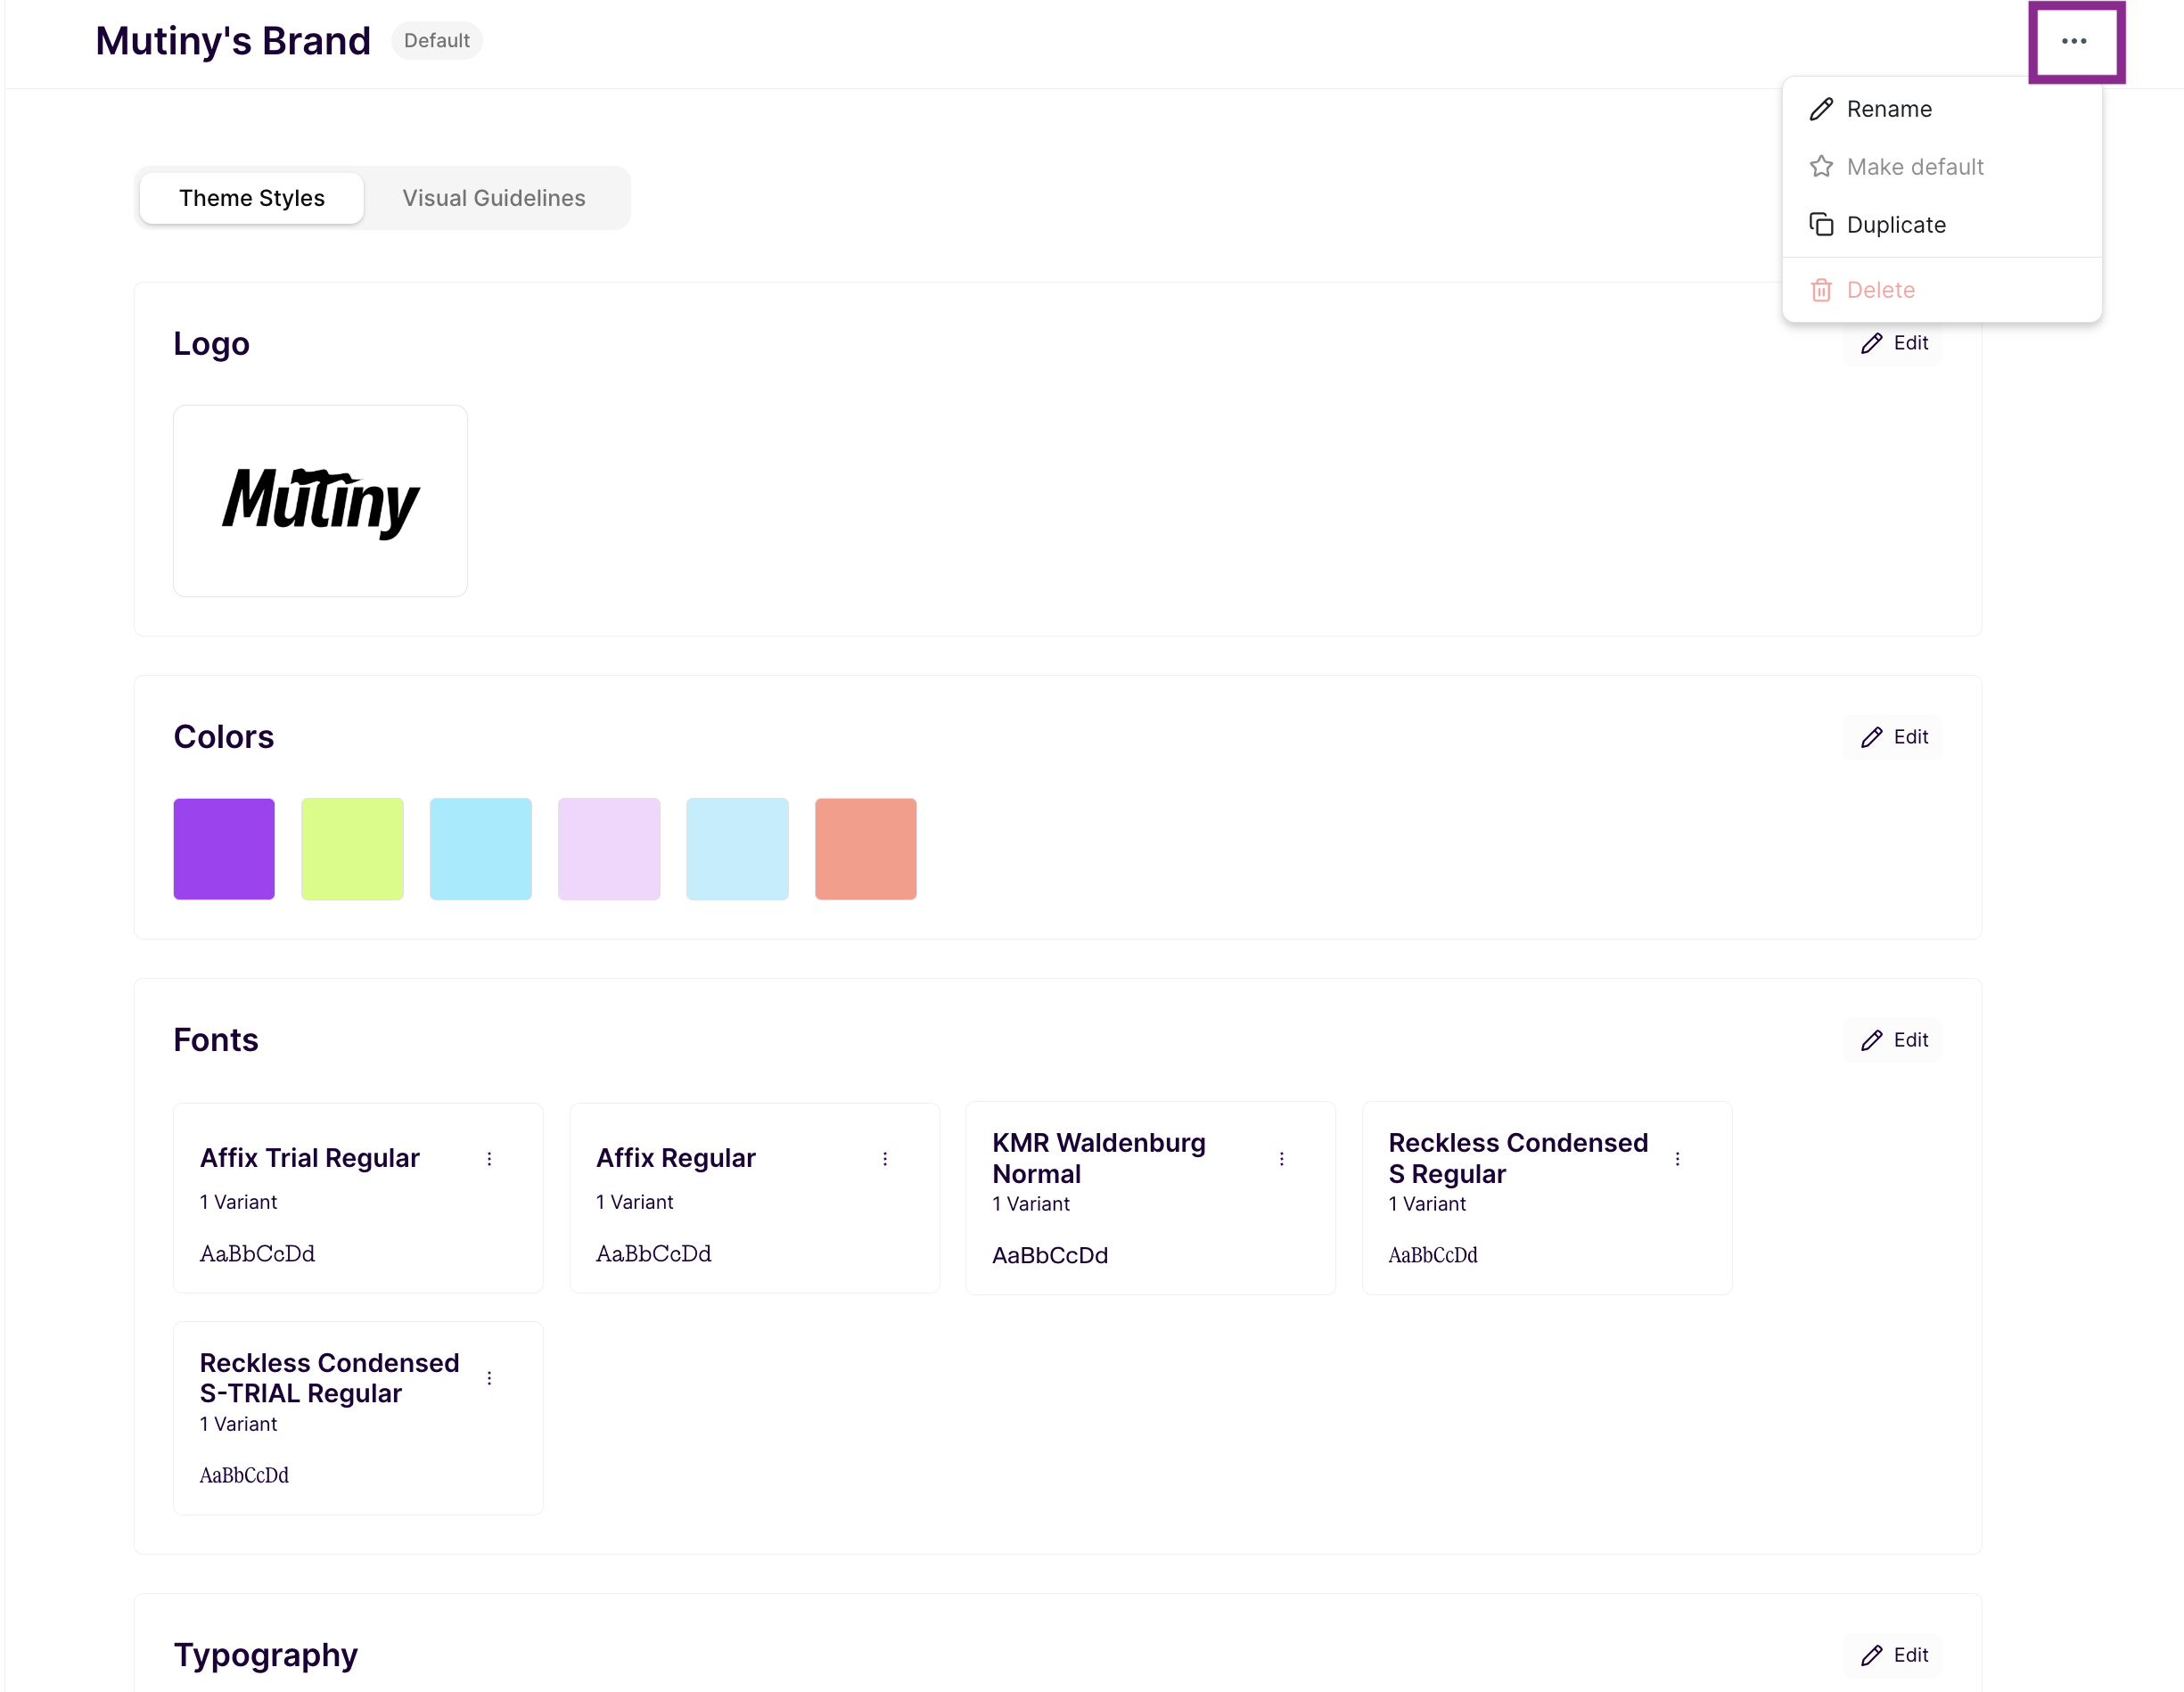
Task: Edit the Logo section
Action: point(1893,343)
